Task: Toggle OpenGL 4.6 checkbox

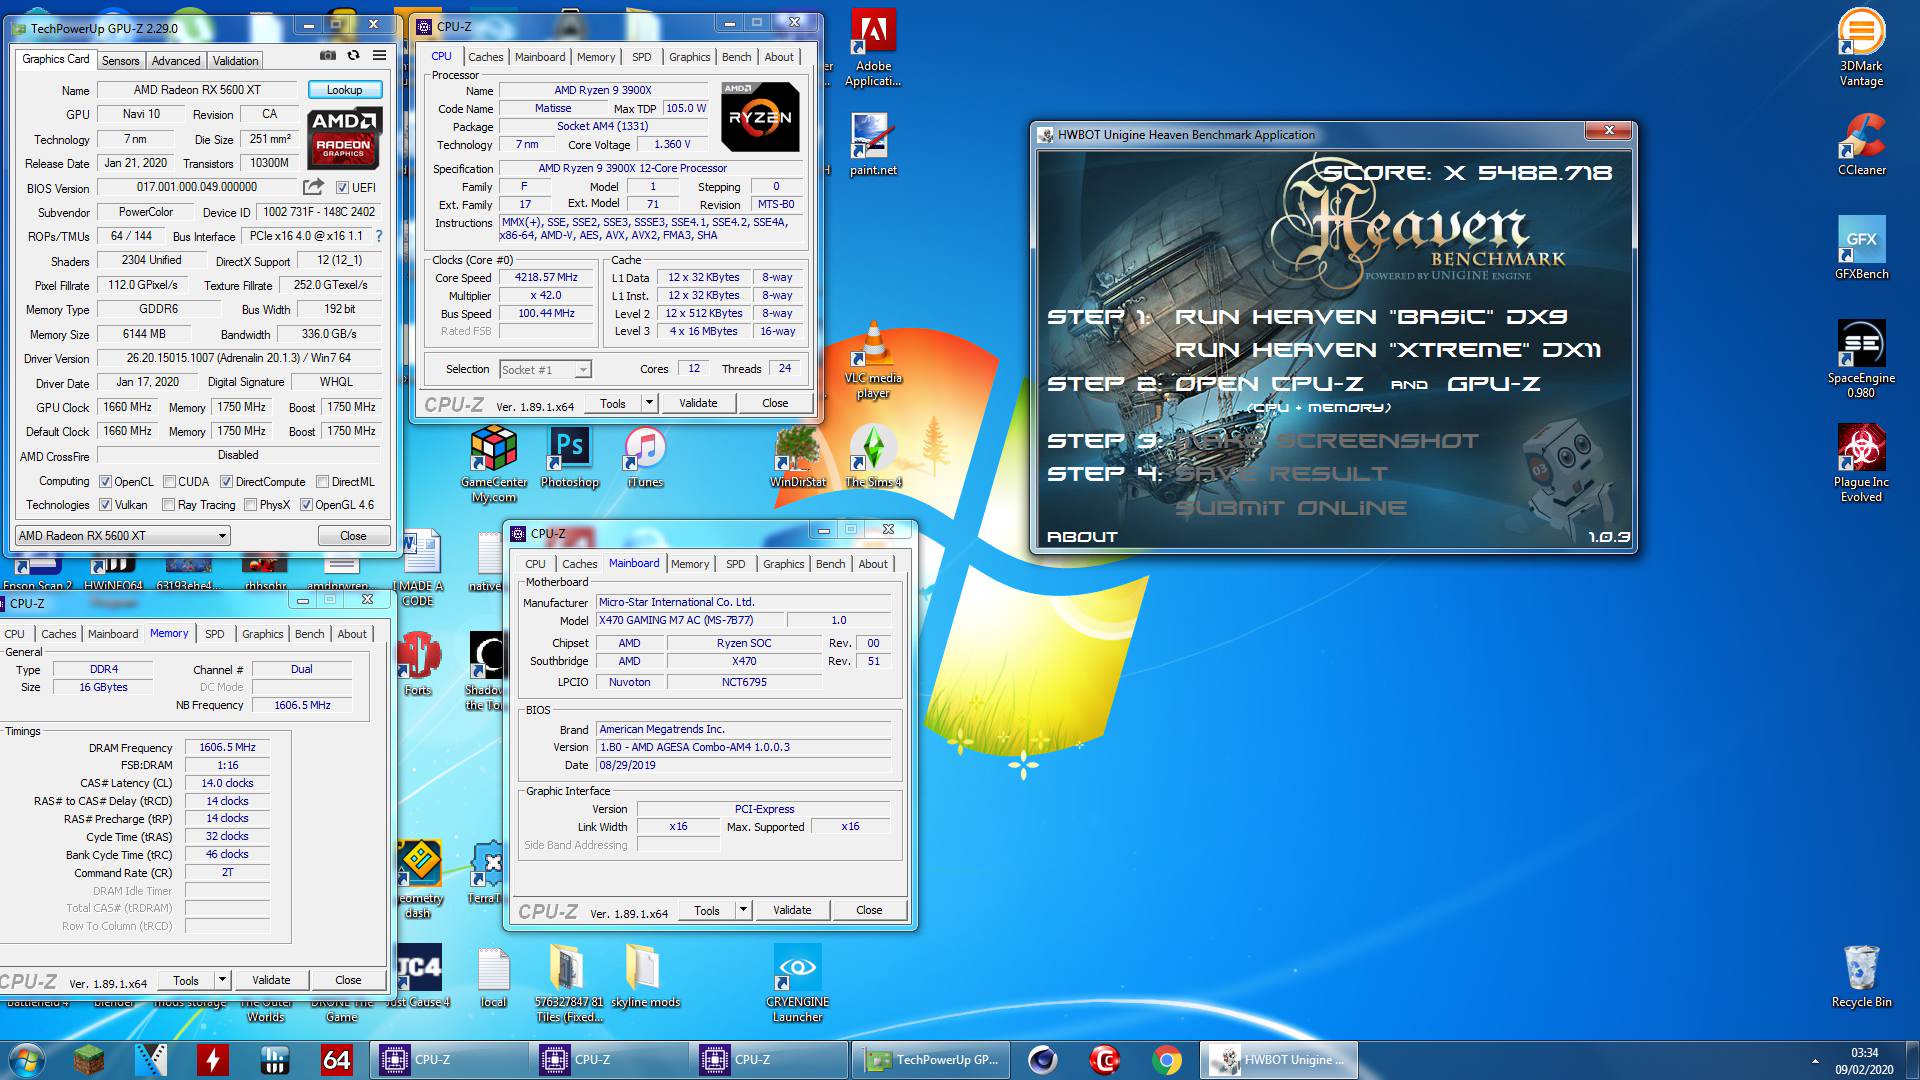Action: (x=306, y=505)
